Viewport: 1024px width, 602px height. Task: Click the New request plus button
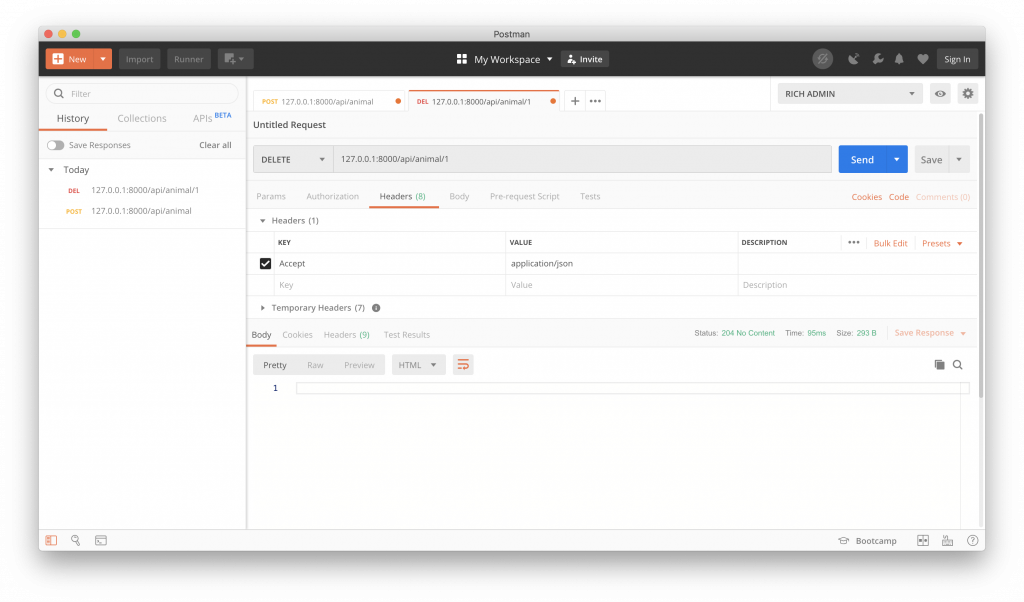[70, 59]
